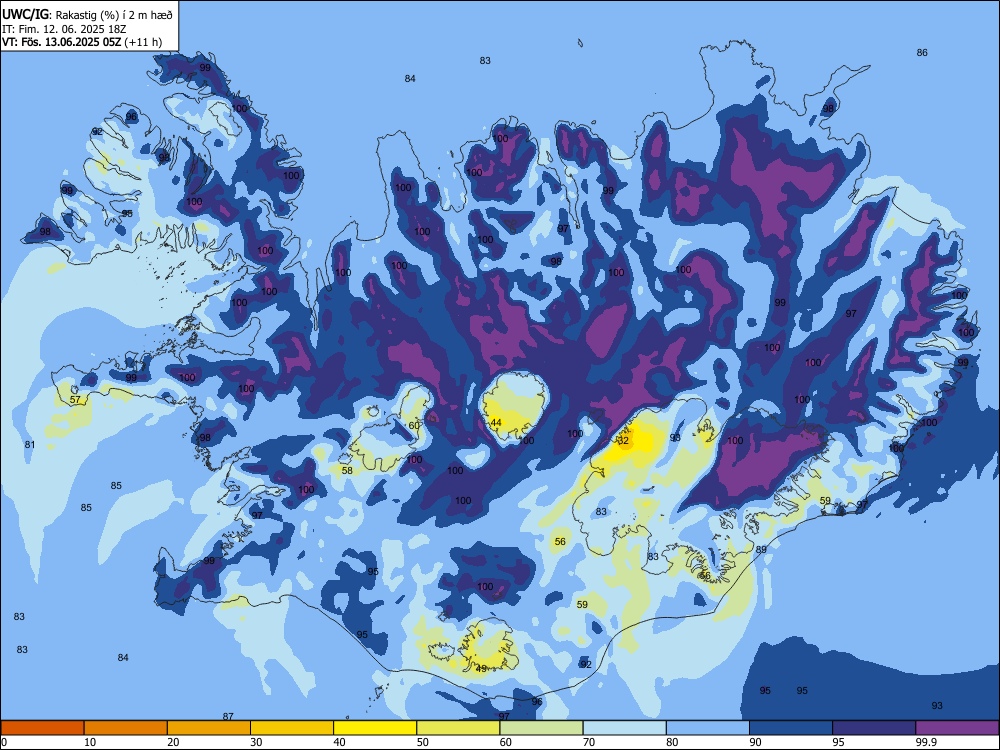Screen dimensions: 1000x750
Task: Click the legend tick label '10'
Action: (90, 742)
